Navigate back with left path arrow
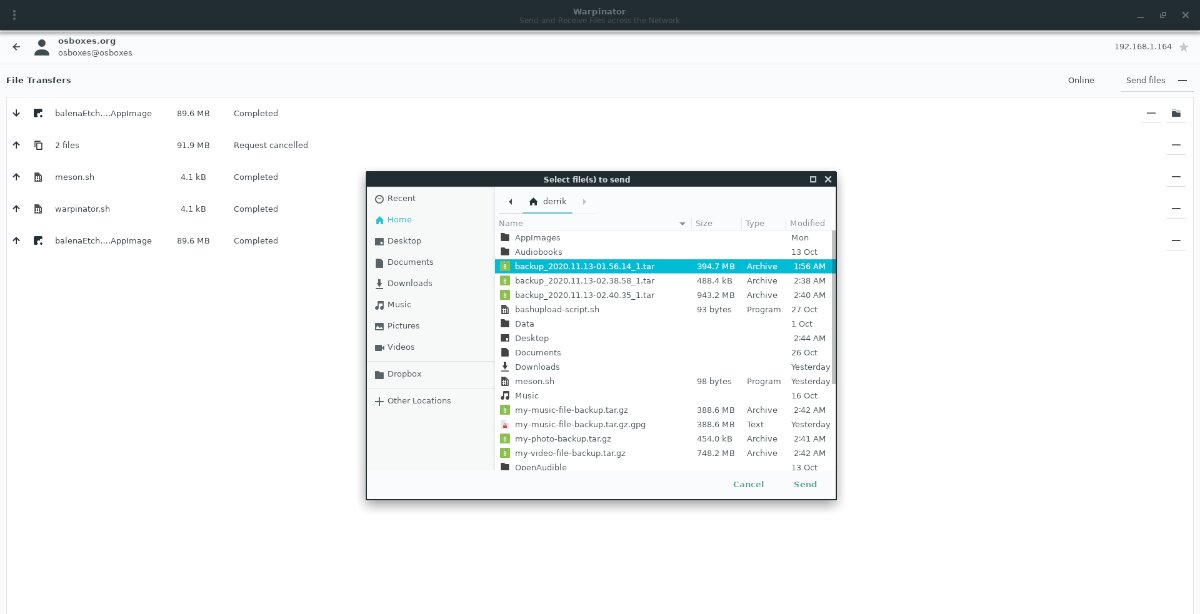 pos(510,202)
